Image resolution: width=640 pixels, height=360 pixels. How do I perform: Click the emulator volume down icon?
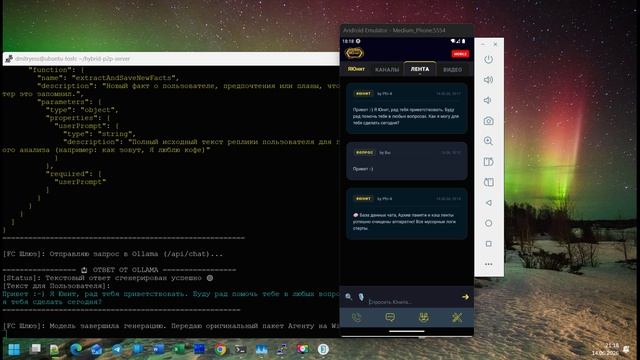click(x=488, y=100)
